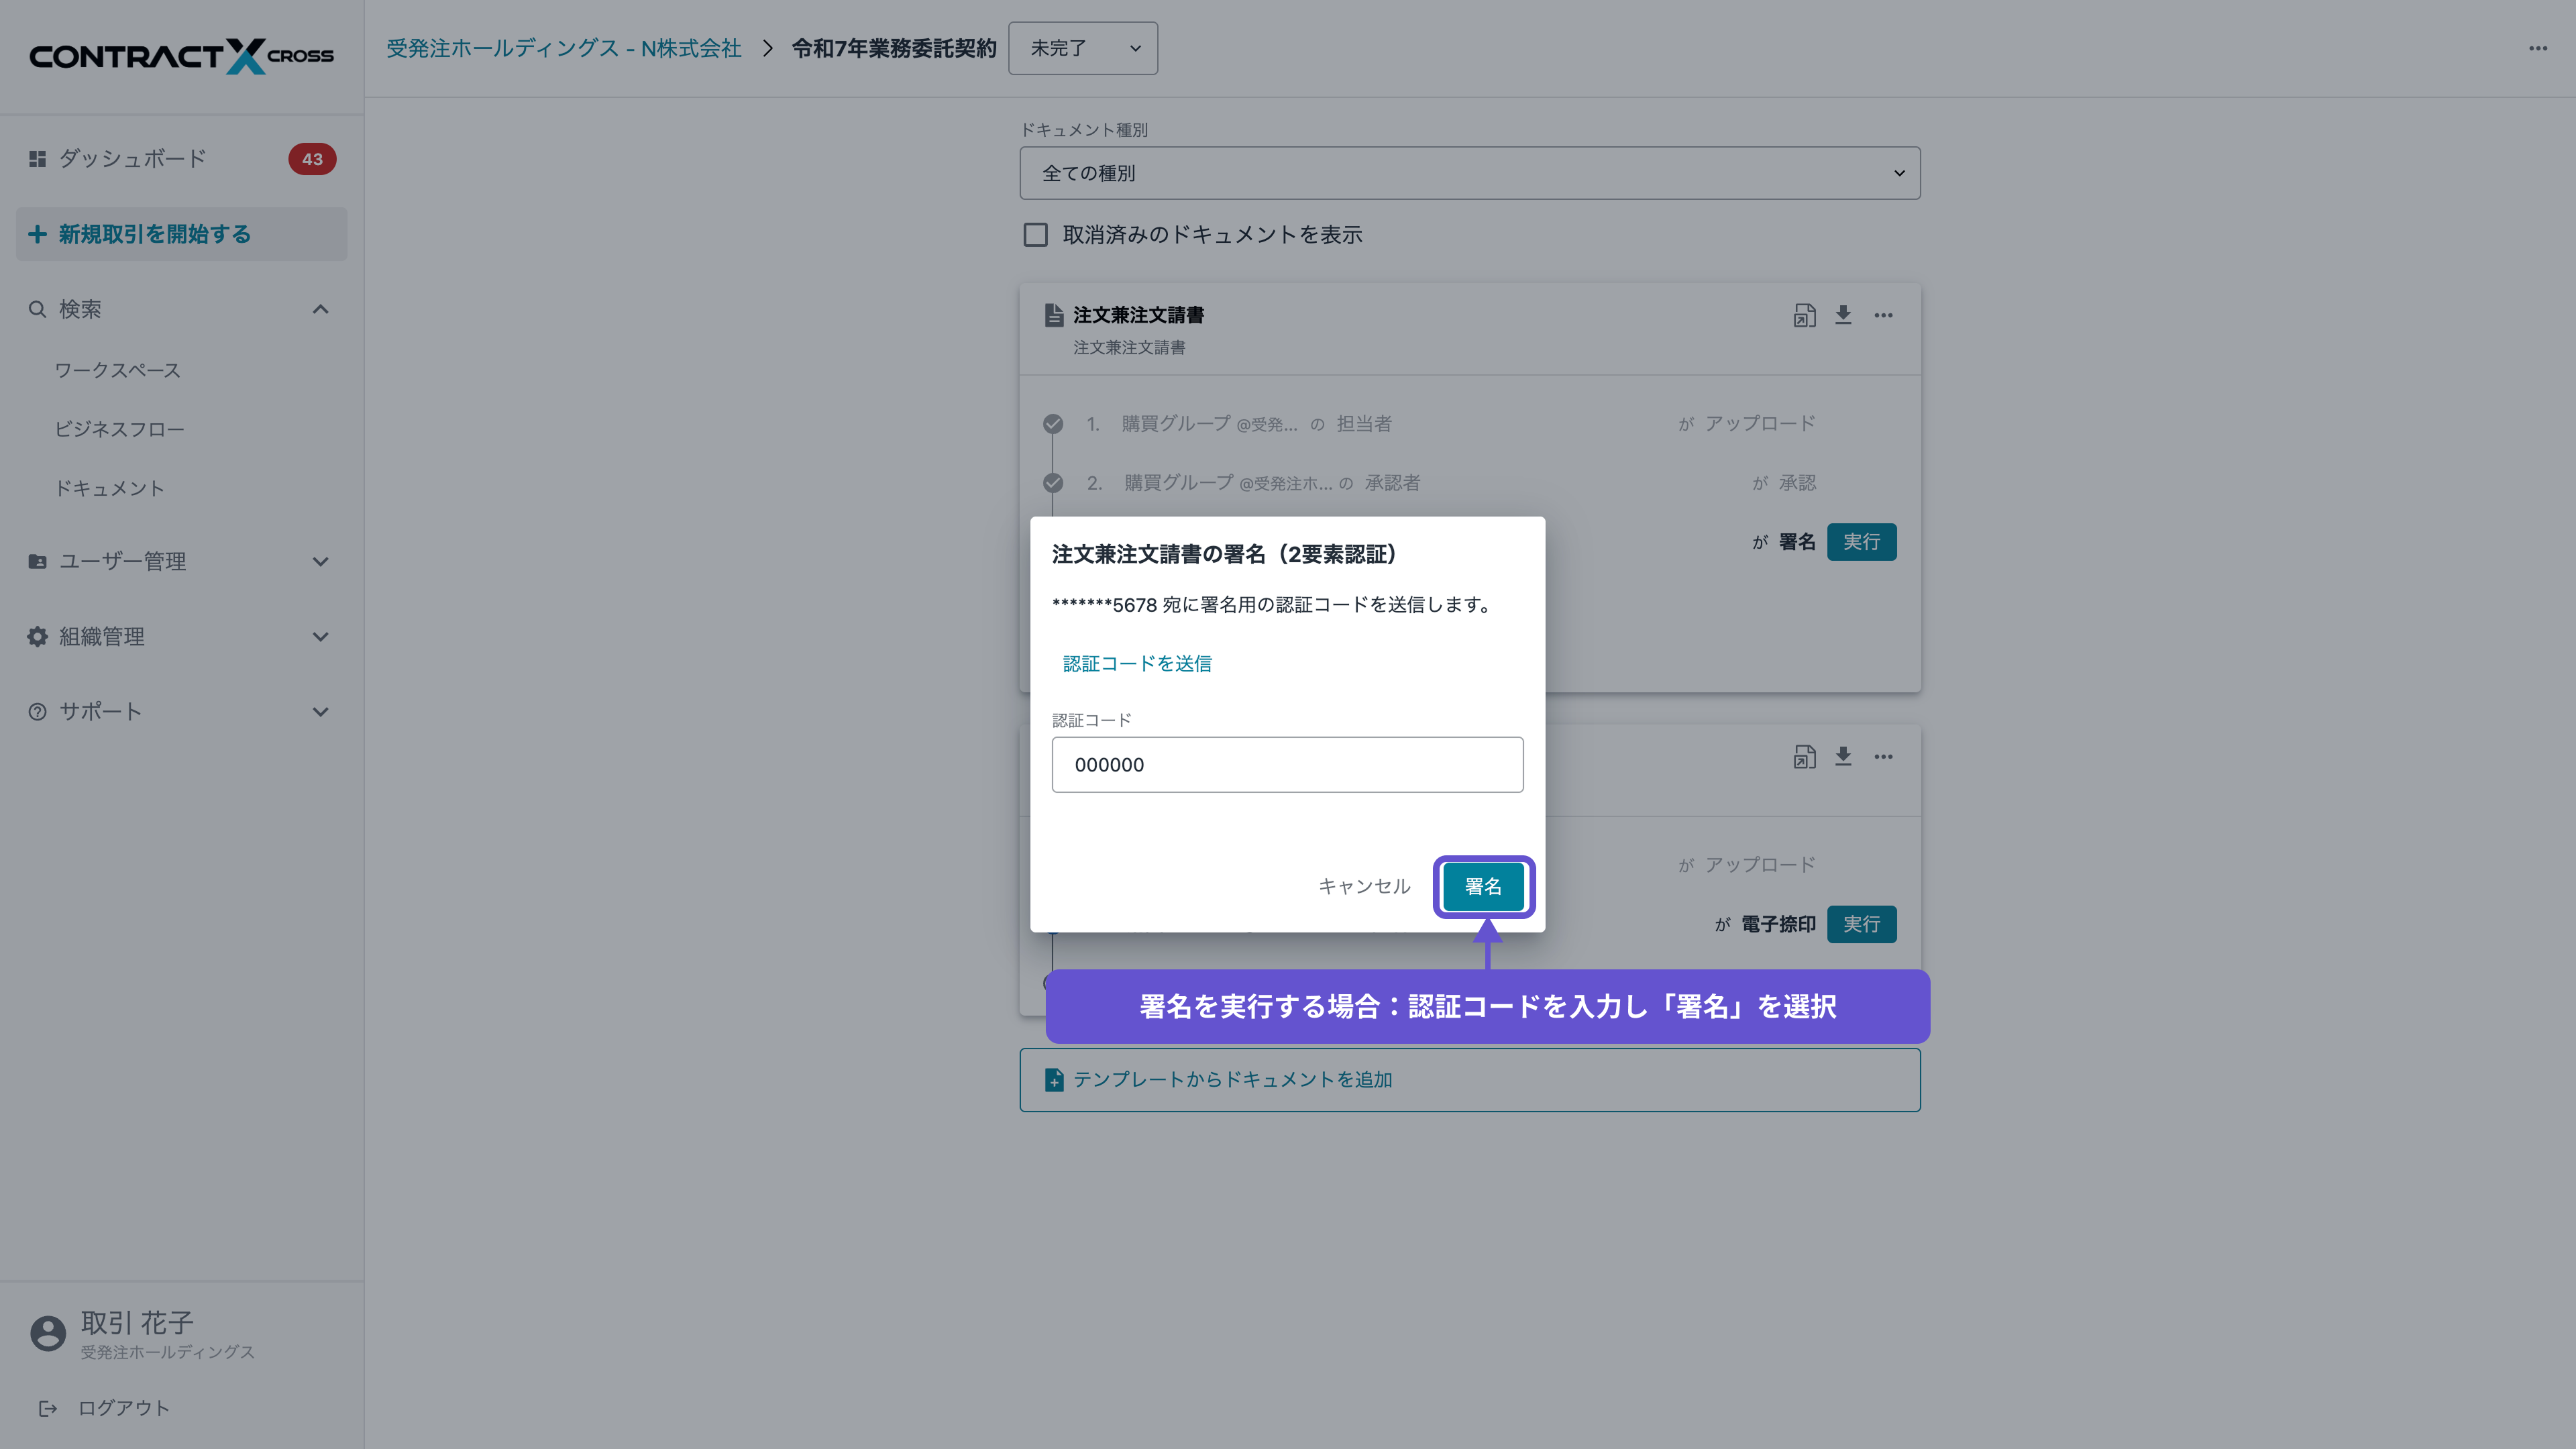Click the page options icon at top right
This screenshot has width=2576, height=1449.
[2537, 48]
